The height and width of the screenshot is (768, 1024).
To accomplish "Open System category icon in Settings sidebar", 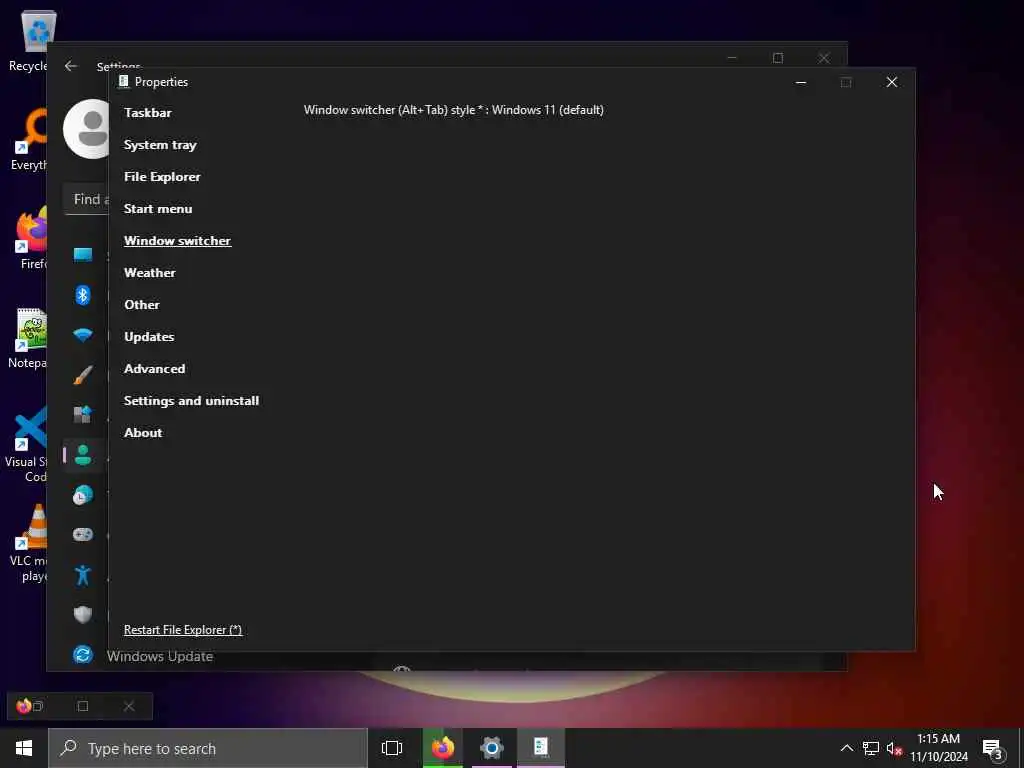I will point(83,255).
